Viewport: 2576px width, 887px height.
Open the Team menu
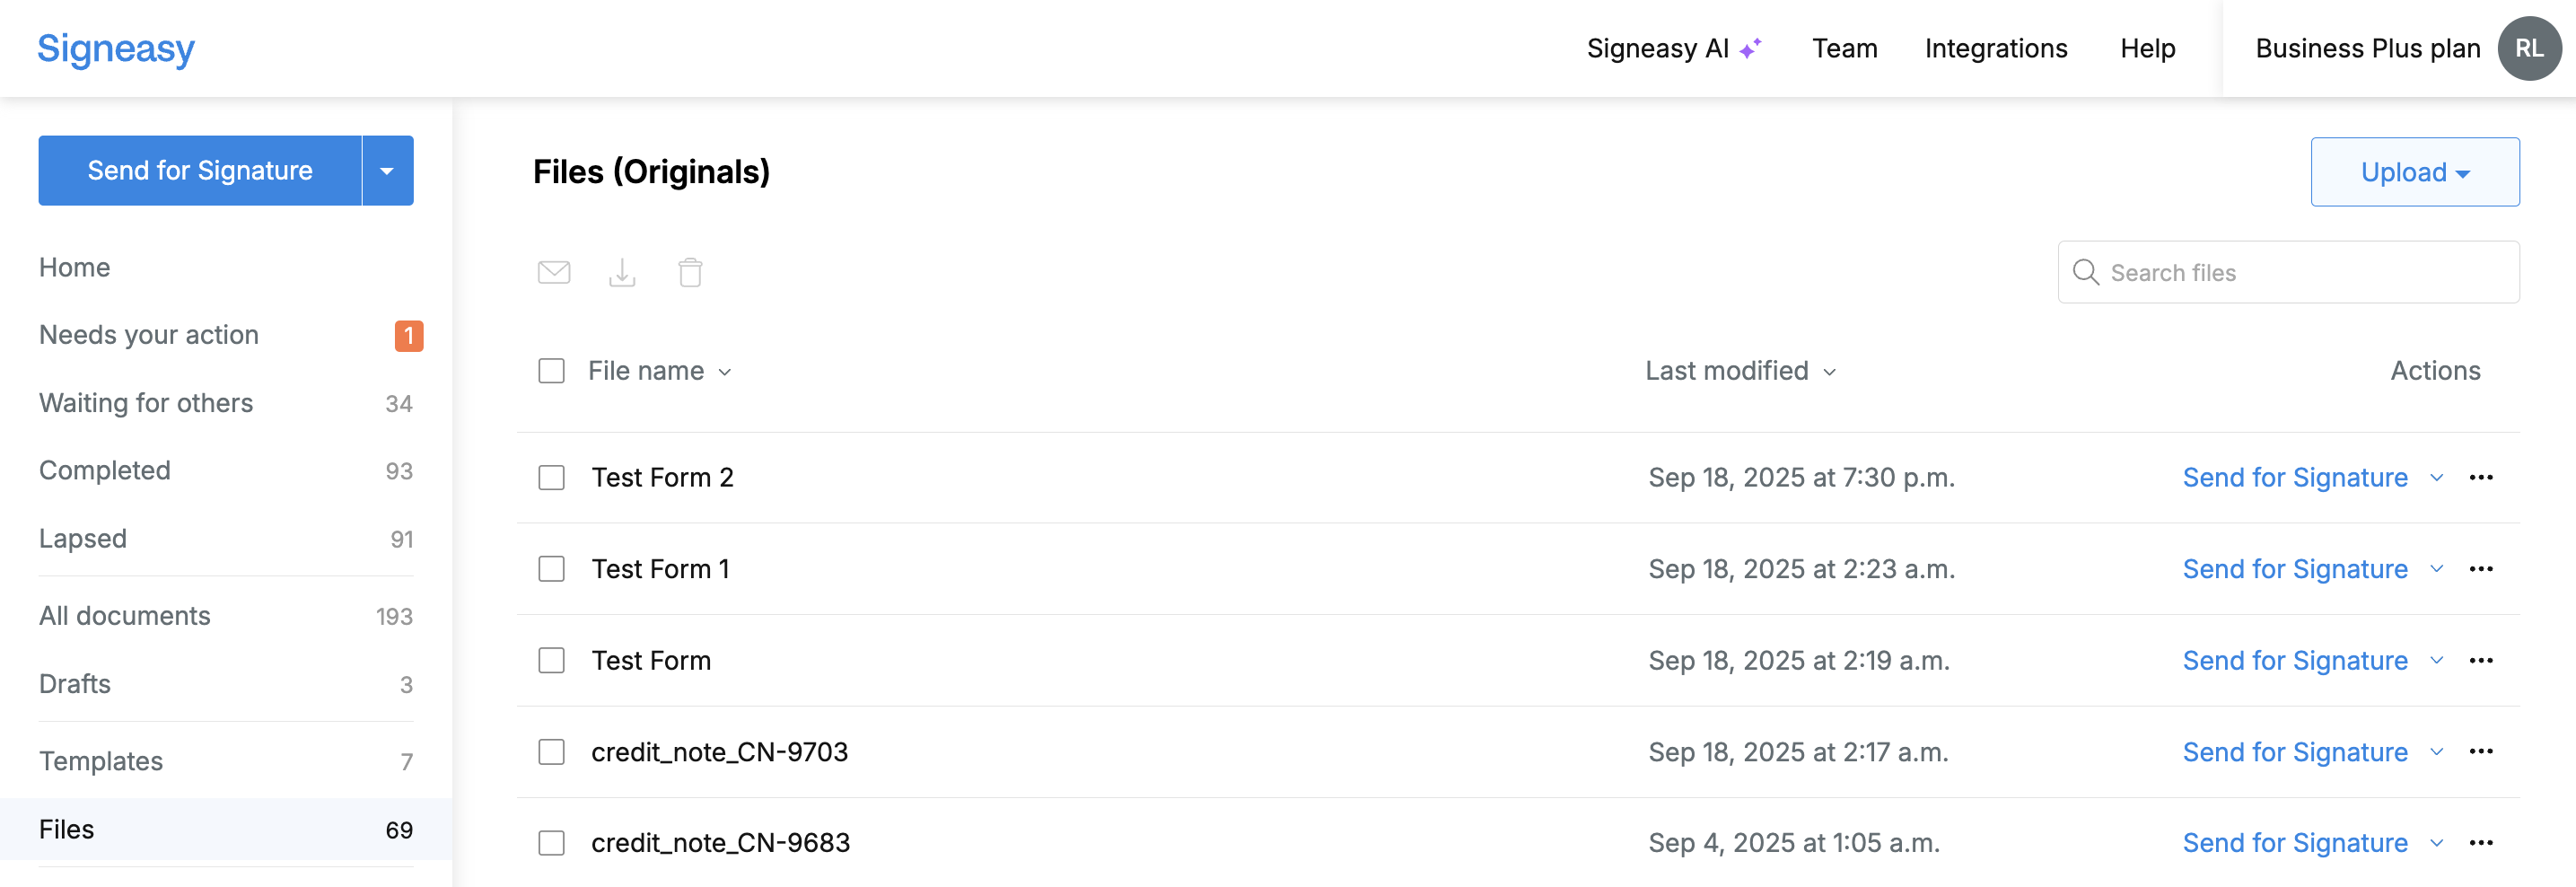pos(1844,48)
